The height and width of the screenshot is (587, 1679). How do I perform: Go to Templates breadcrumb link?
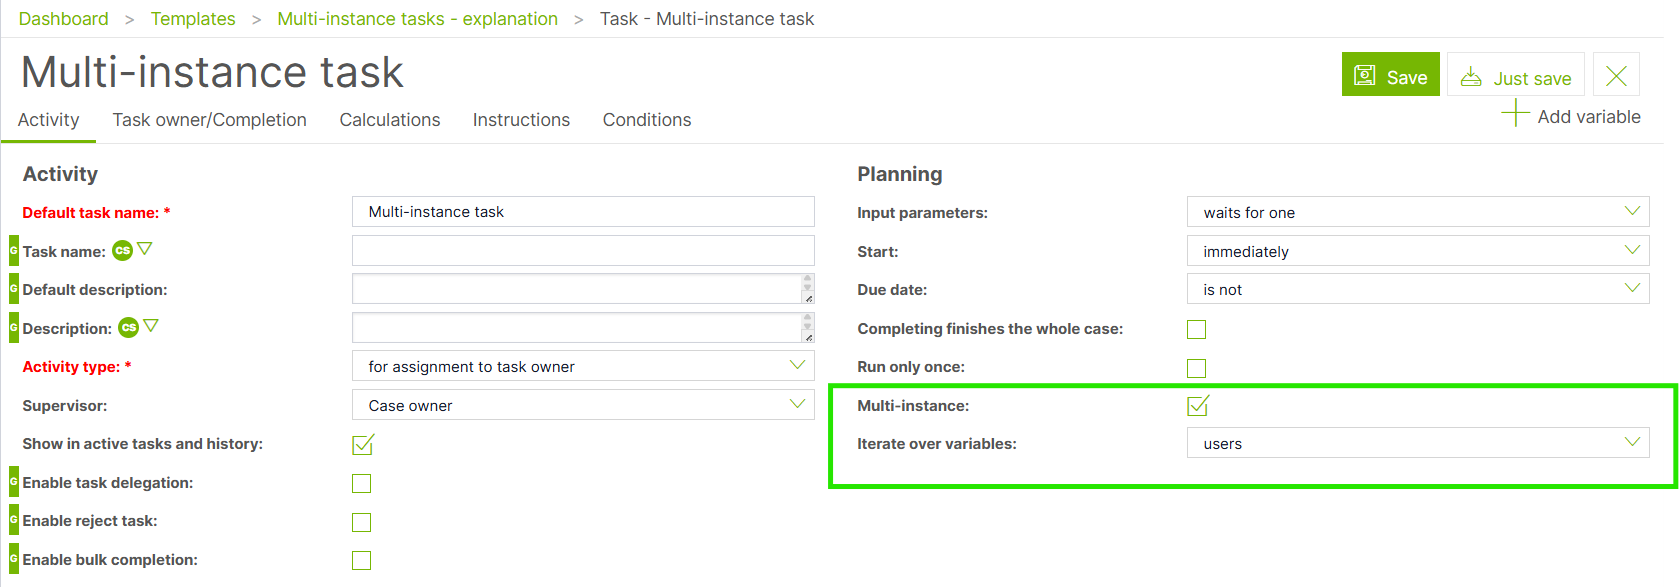tap(193, 19)
